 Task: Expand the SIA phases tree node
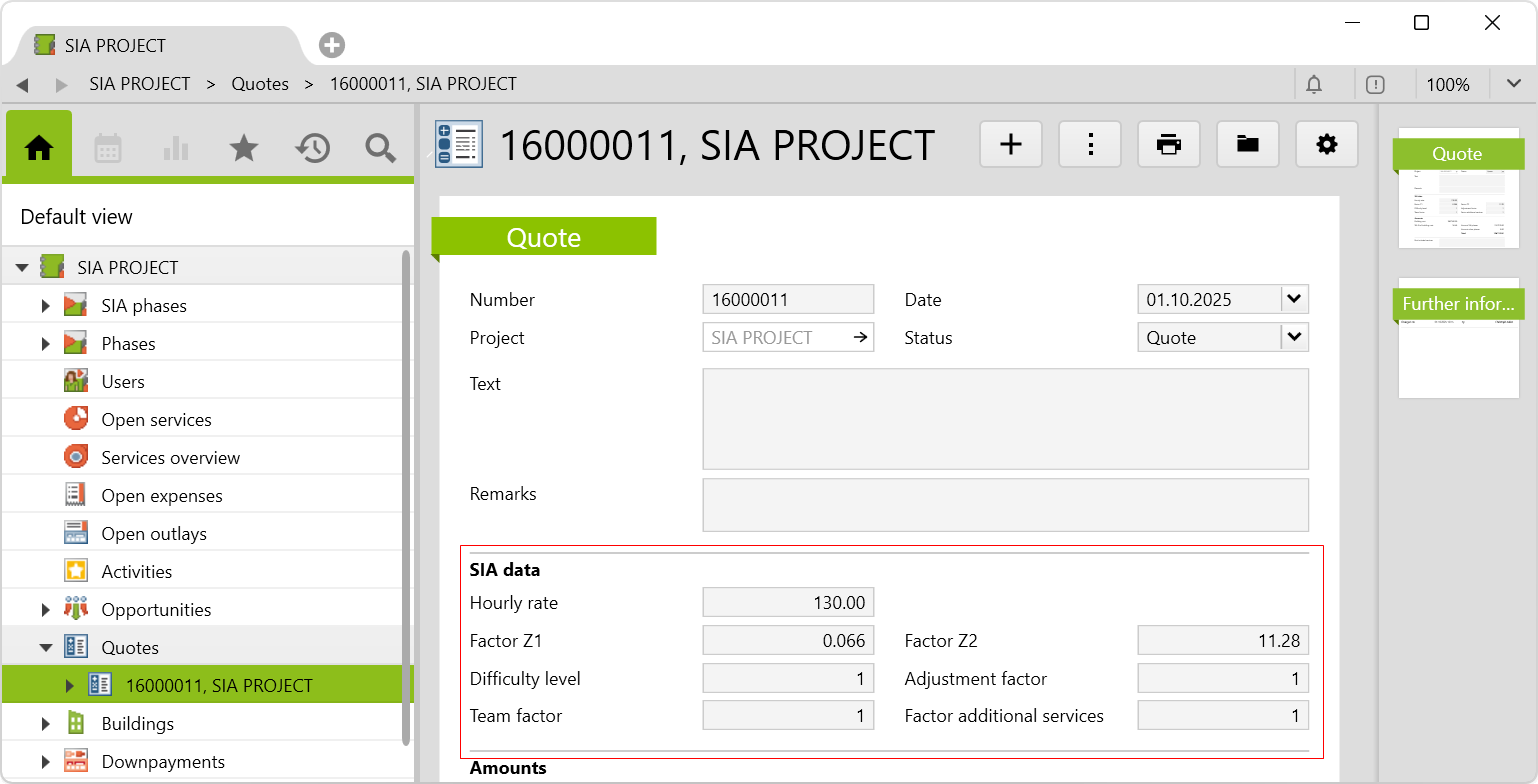click(45, 306)
